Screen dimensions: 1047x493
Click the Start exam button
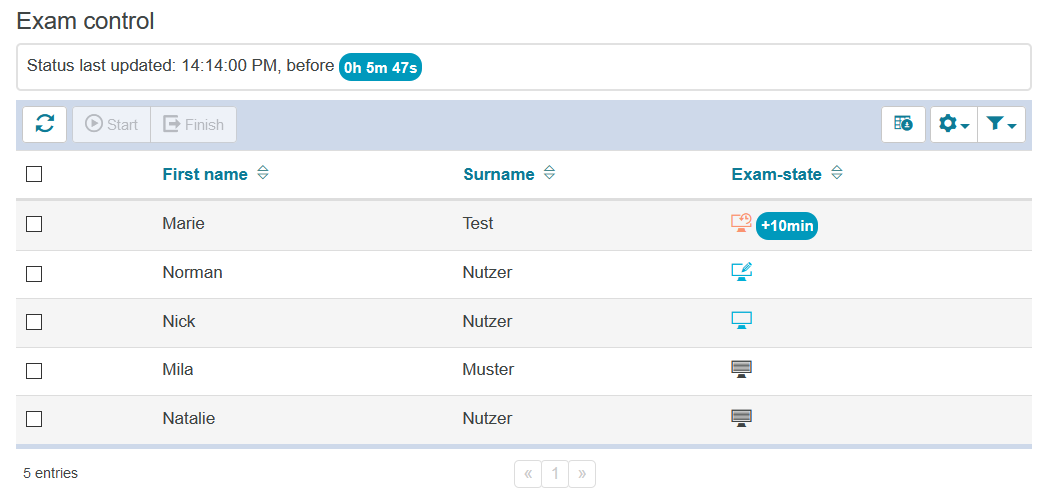click(112, 124)
